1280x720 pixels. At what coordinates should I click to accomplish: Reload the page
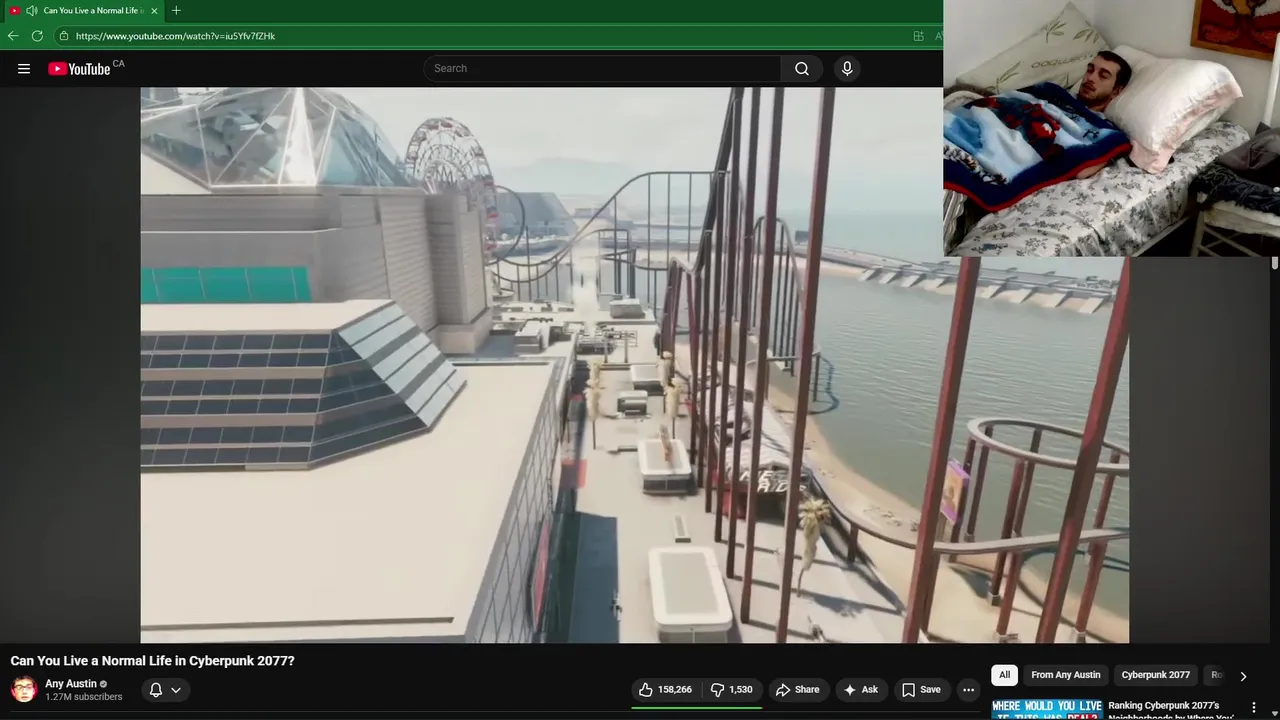(37, 36)
